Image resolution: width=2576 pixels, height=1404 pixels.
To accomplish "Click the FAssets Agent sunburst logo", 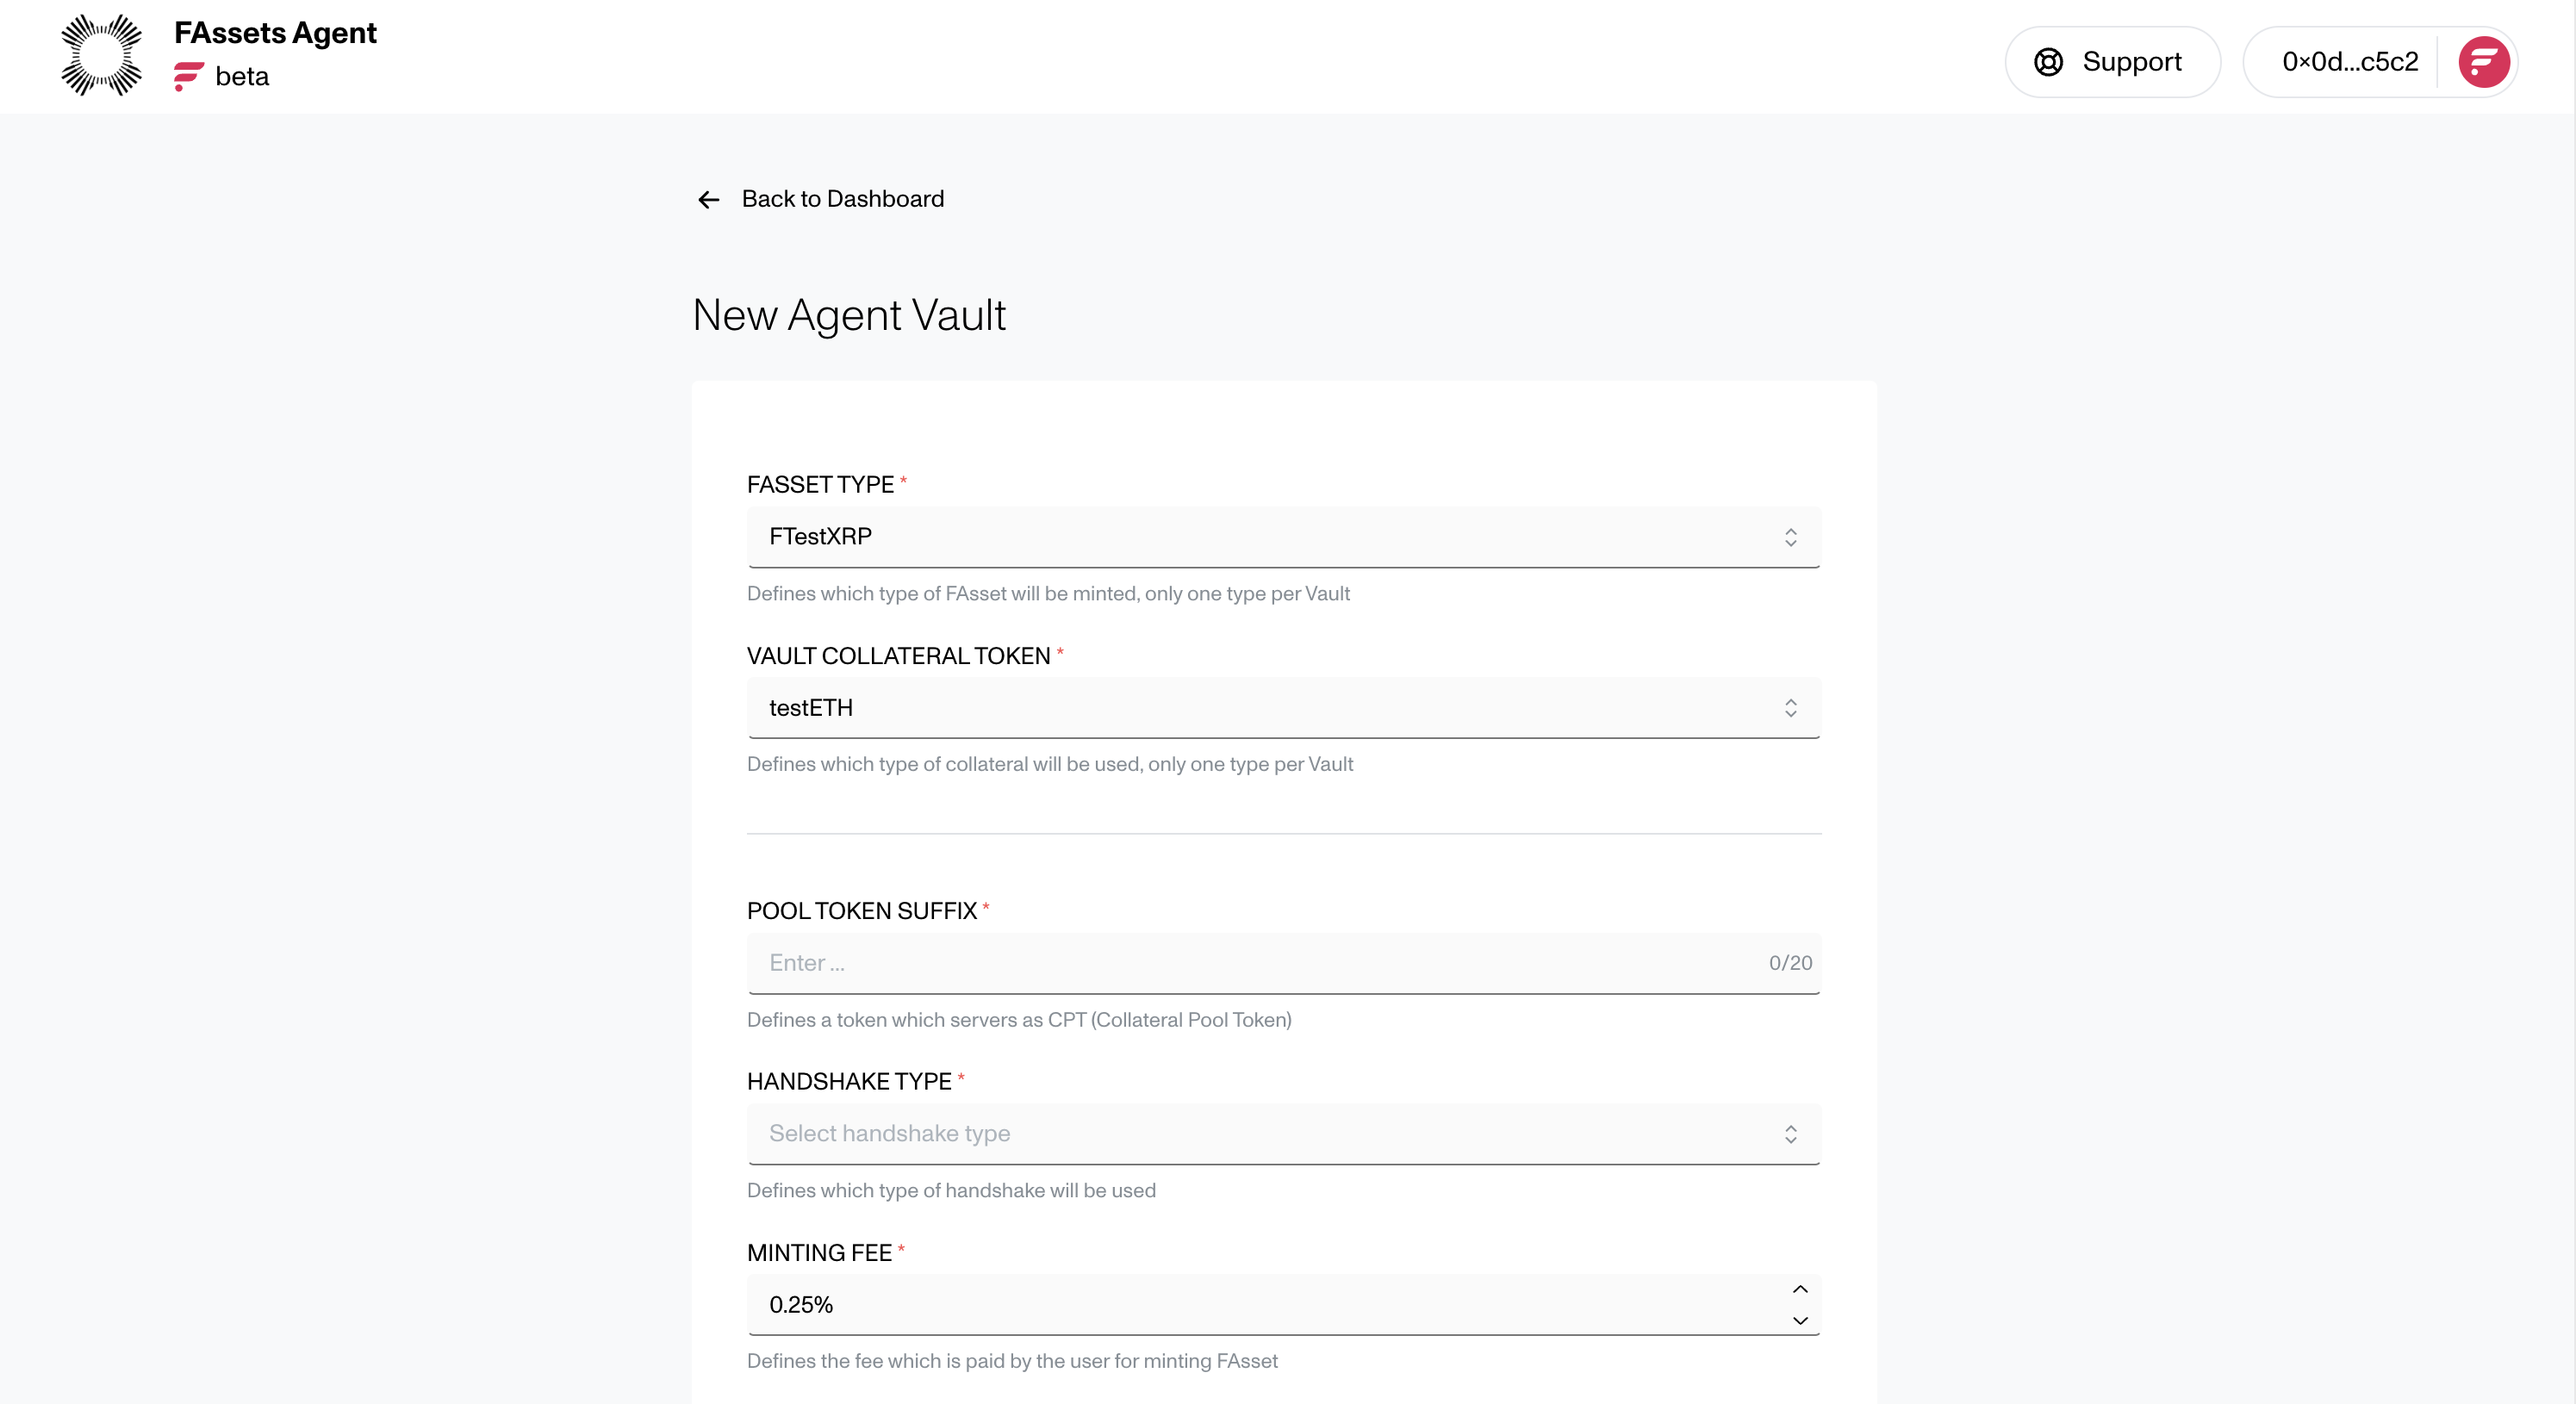I will tap(101, 55).
